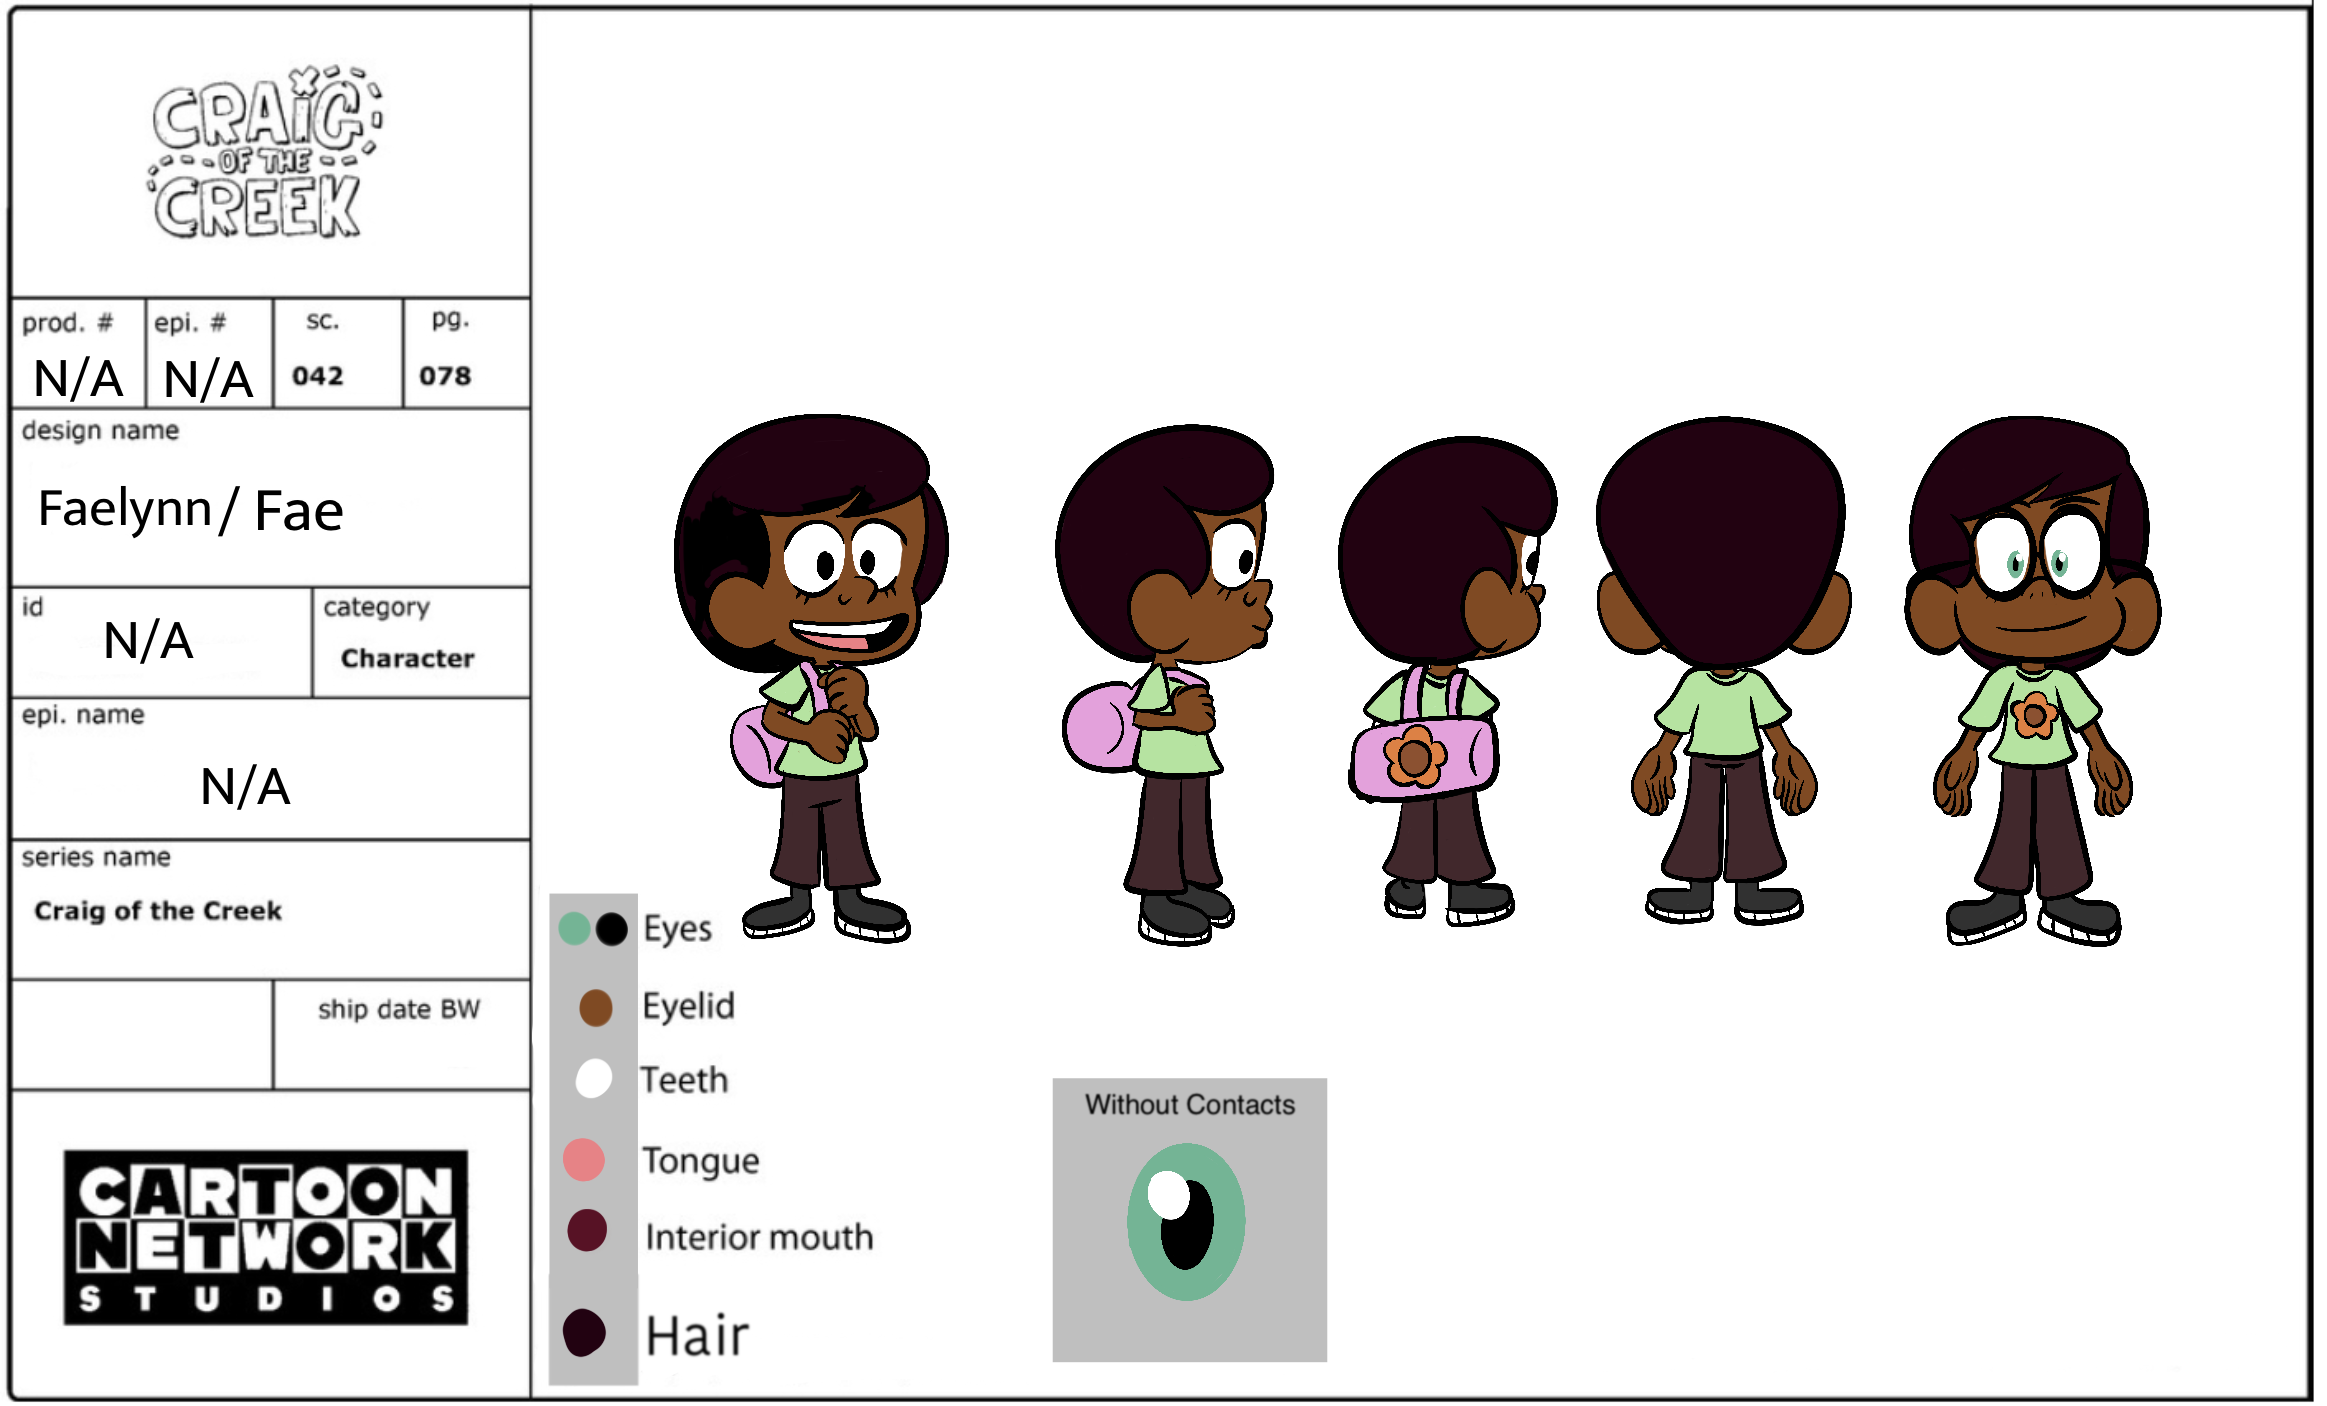Pick the dark Hair color swatch

(x=584, y=1333)
